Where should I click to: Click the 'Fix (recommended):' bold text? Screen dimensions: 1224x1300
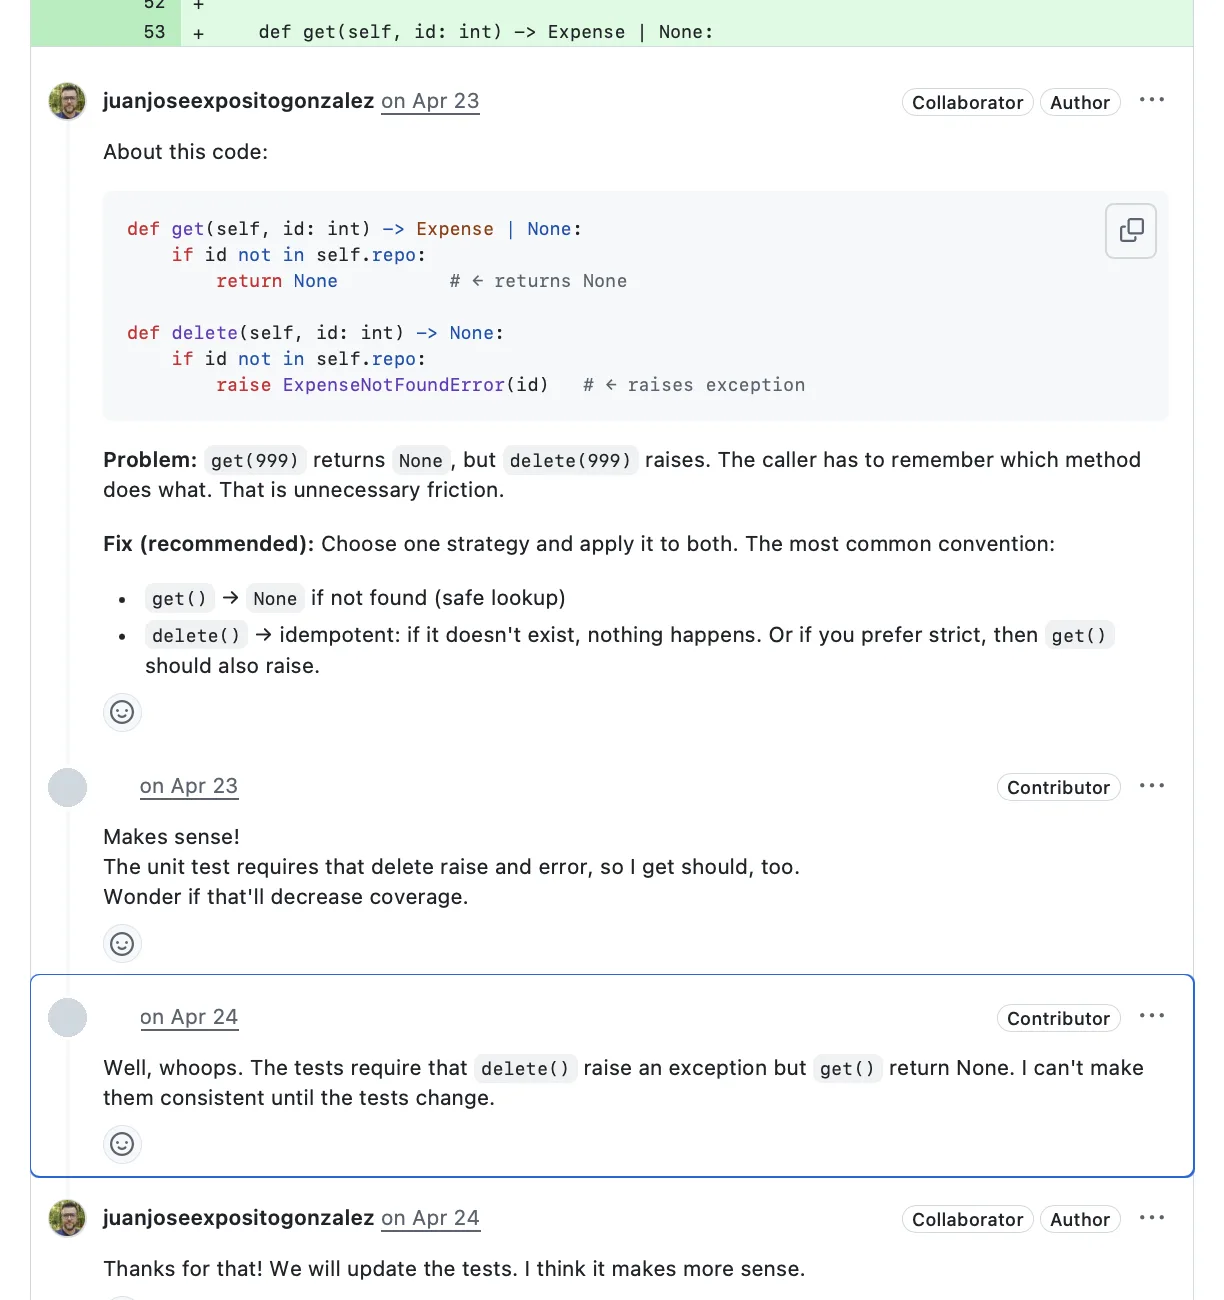[209, 544]
